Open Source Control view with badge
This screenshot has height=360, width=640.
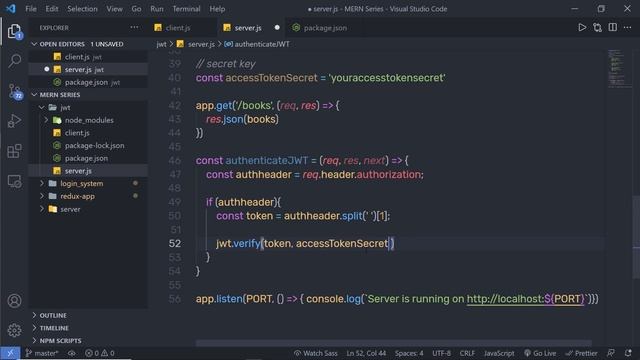click(x=15, y=91)
